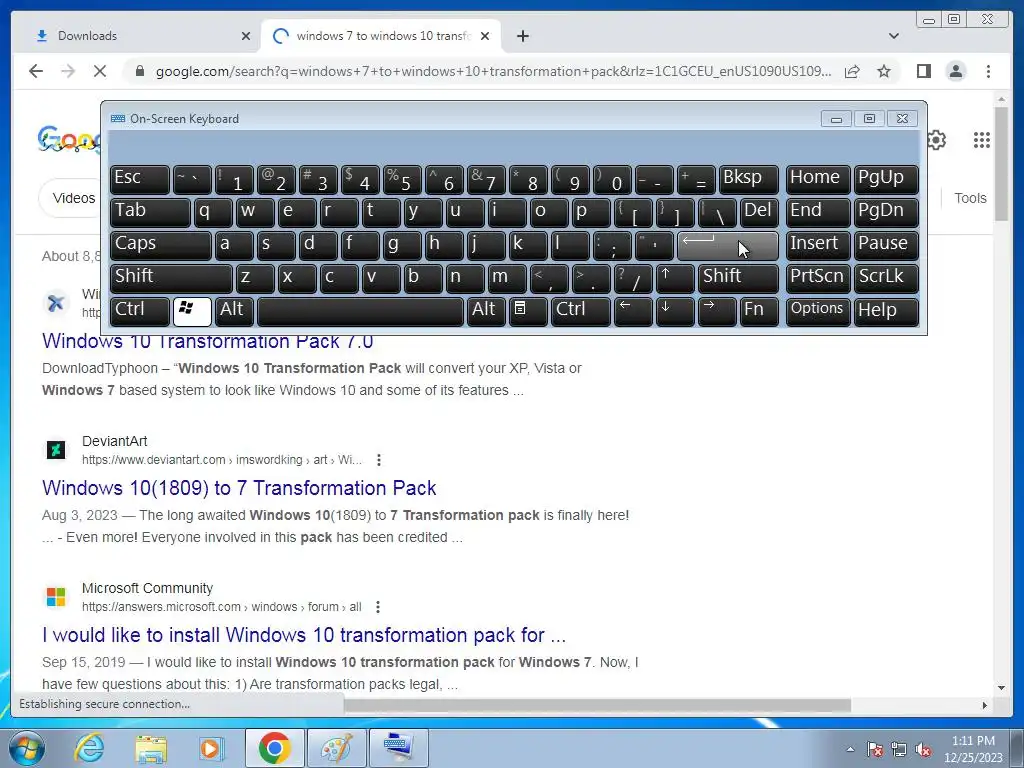Open Chrome's three-dot menu
This screenshot has height=768, width=1024.
pyautogui.click(x=988, y=71)
